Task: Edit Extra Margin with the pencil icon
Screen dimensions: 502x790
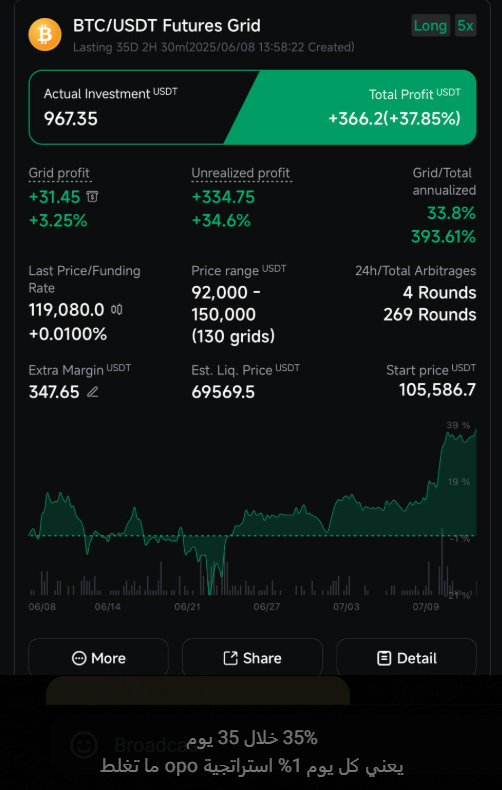Action: pos(92,391)
